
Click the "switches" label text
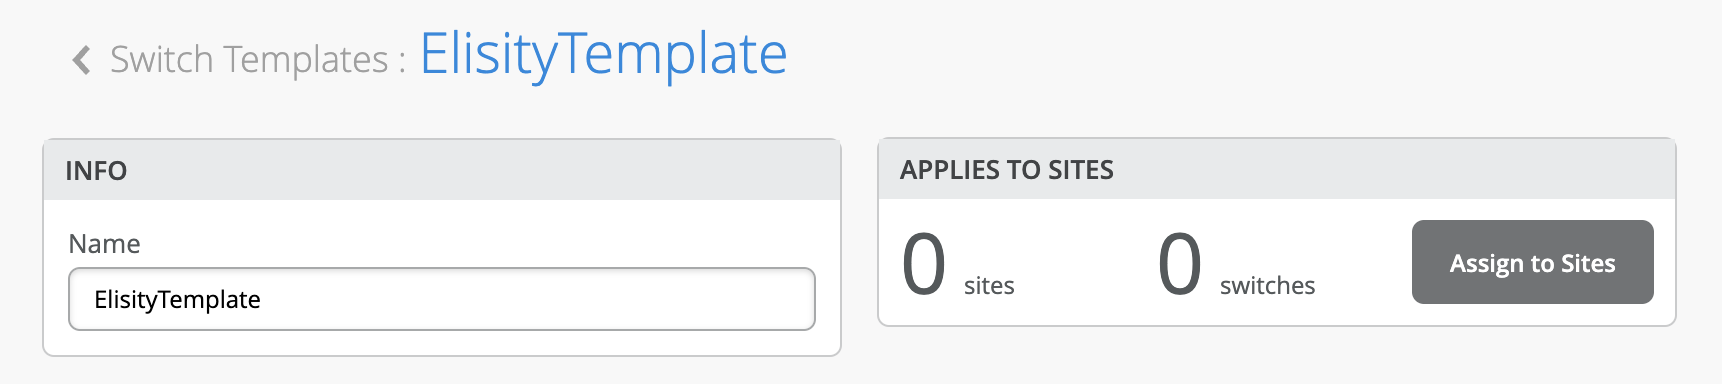[x=1267, y=286]
